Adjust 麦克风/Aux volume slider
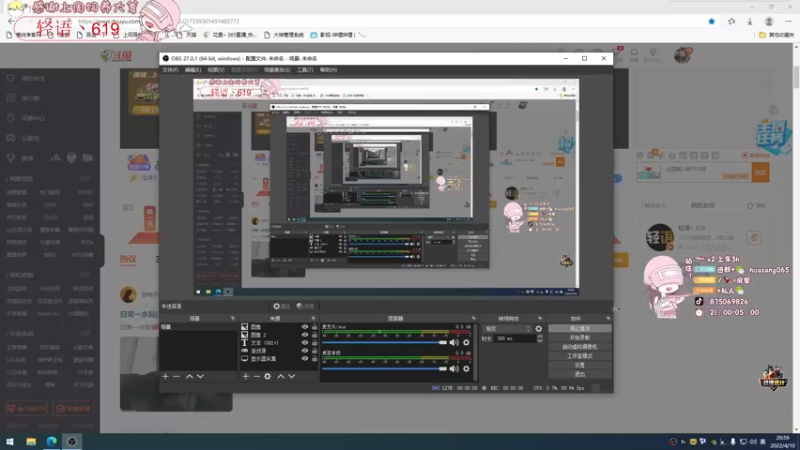 pyautogui.click(x=384, y=342)
